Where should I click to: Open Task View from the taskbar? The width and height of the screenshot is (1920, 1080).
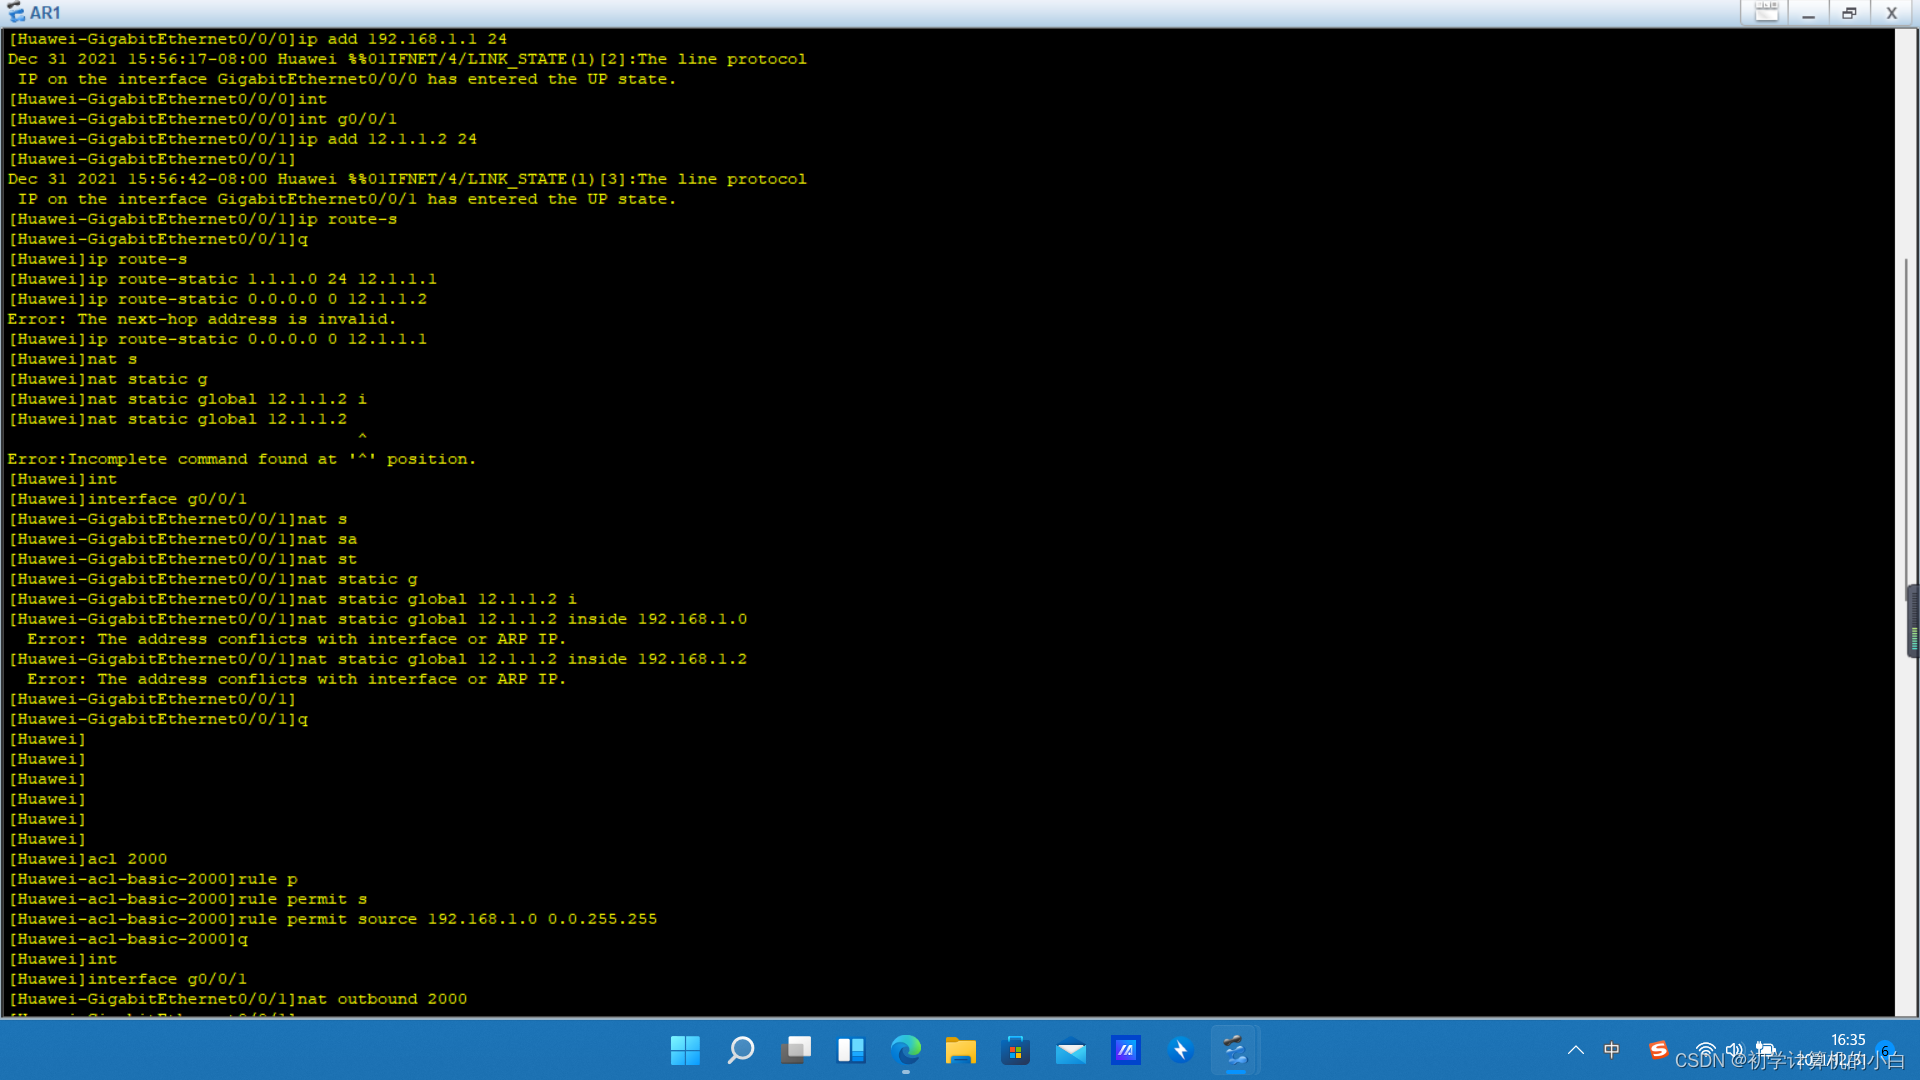click(x=796, y=1051)
